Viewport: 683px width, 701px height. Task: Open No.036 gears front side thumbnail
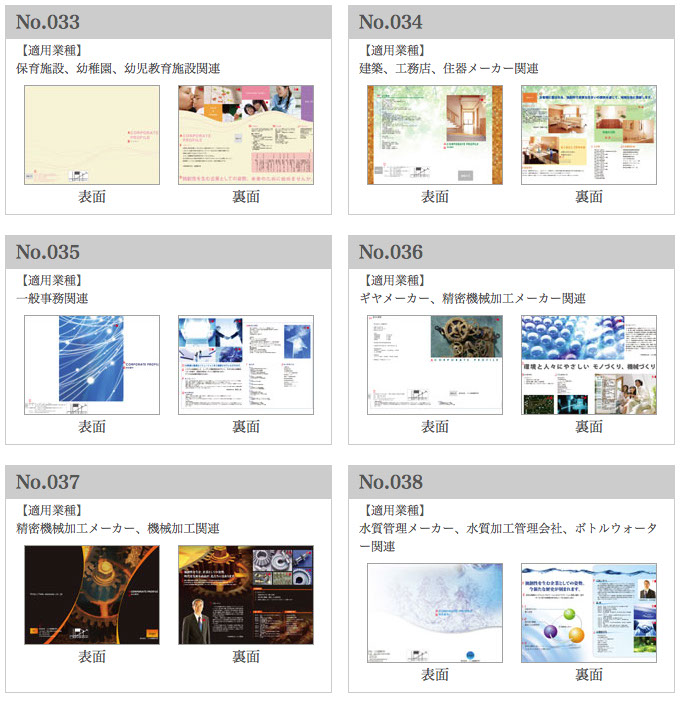(435, 365)
